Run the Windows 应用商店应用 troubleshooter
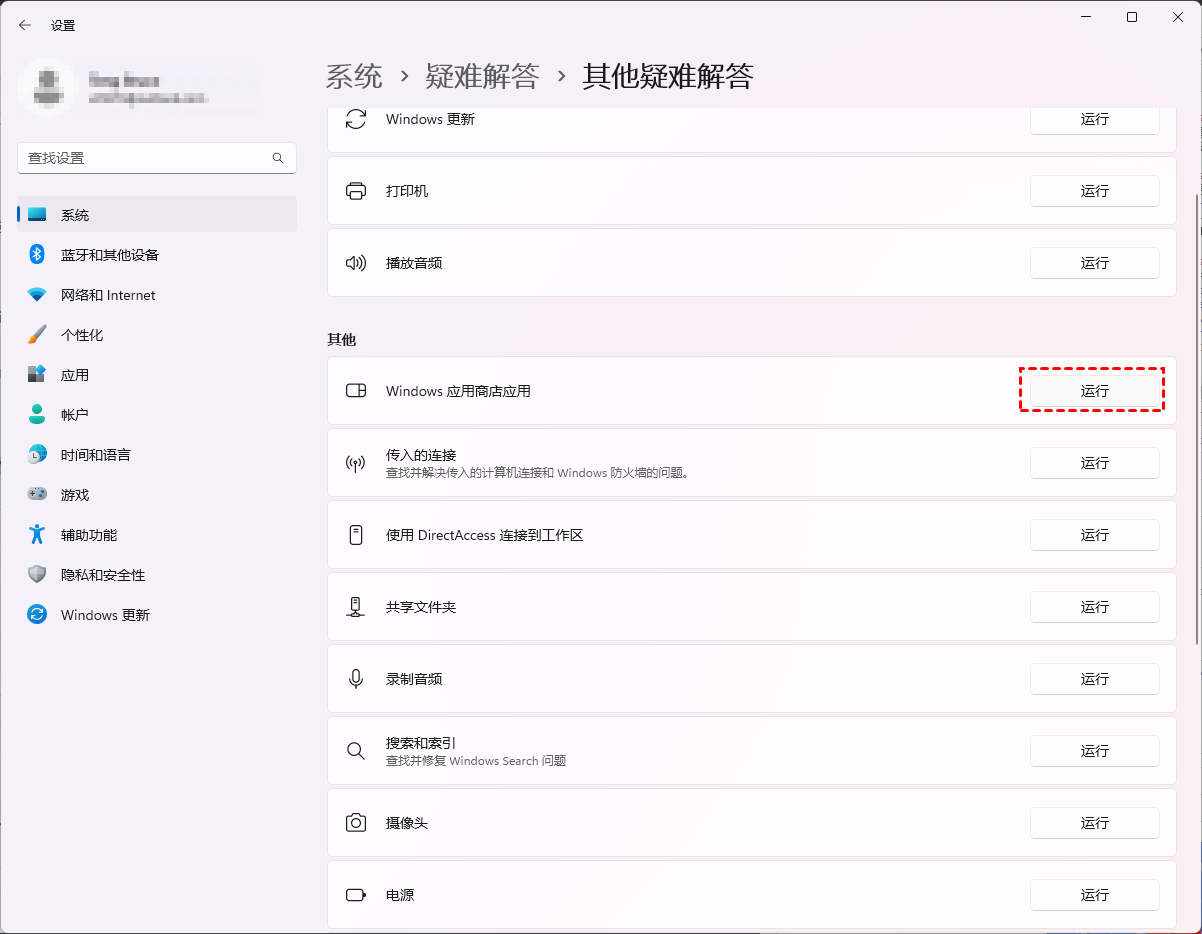 (1094, 391)
